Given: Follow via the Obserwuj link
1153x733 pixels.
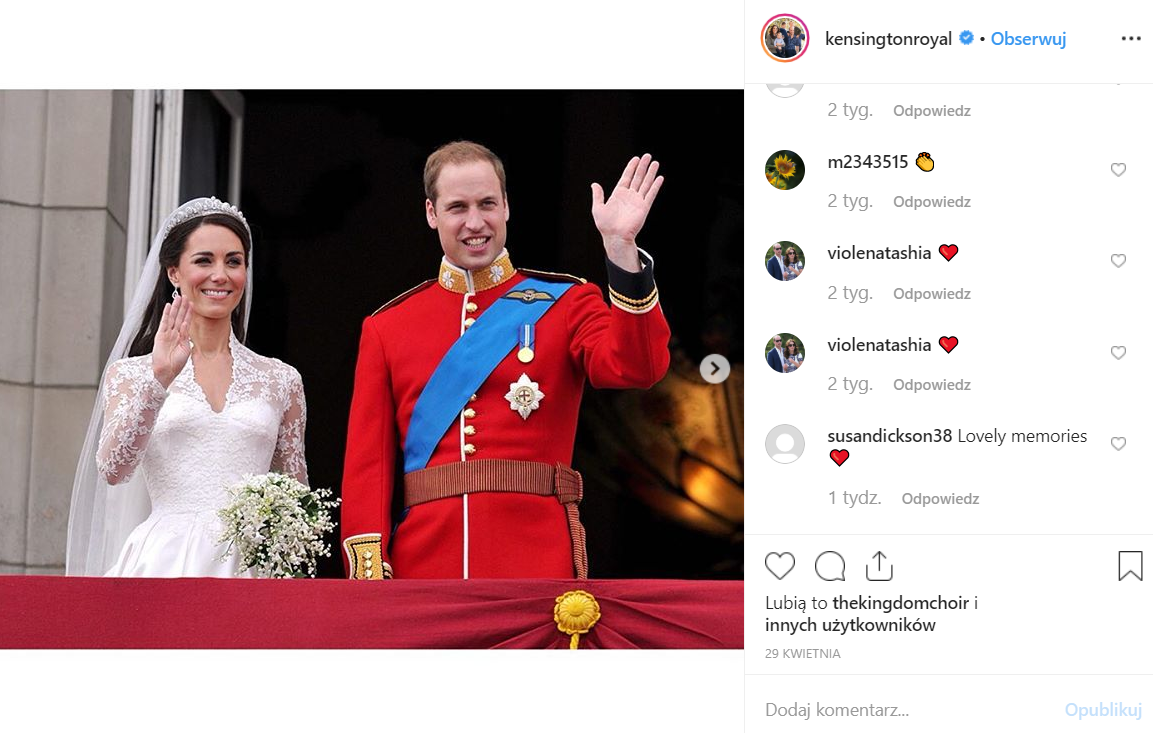Looking at the screenshot, I should tap(1028, 39).
